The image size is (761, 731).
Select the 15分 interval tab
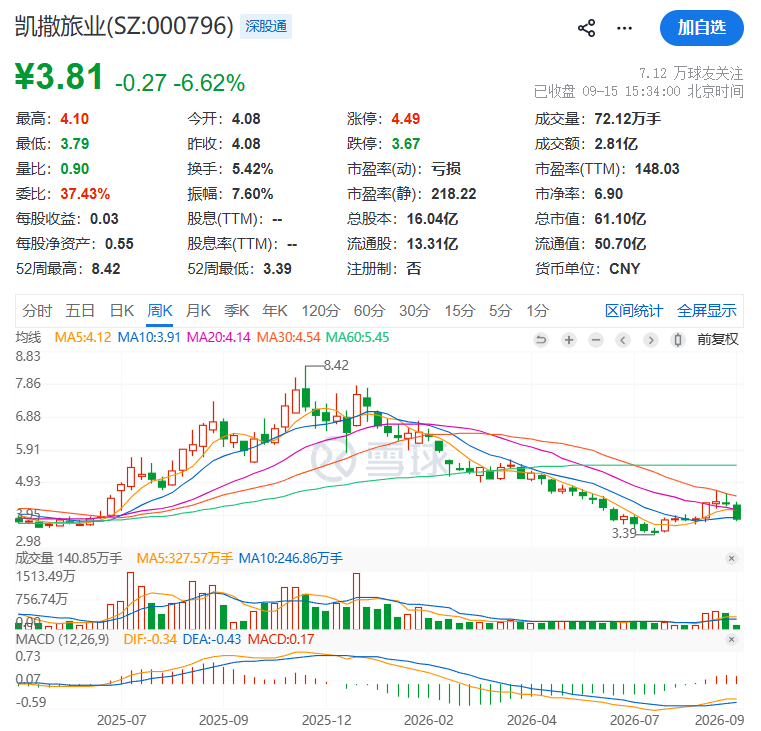459,311
